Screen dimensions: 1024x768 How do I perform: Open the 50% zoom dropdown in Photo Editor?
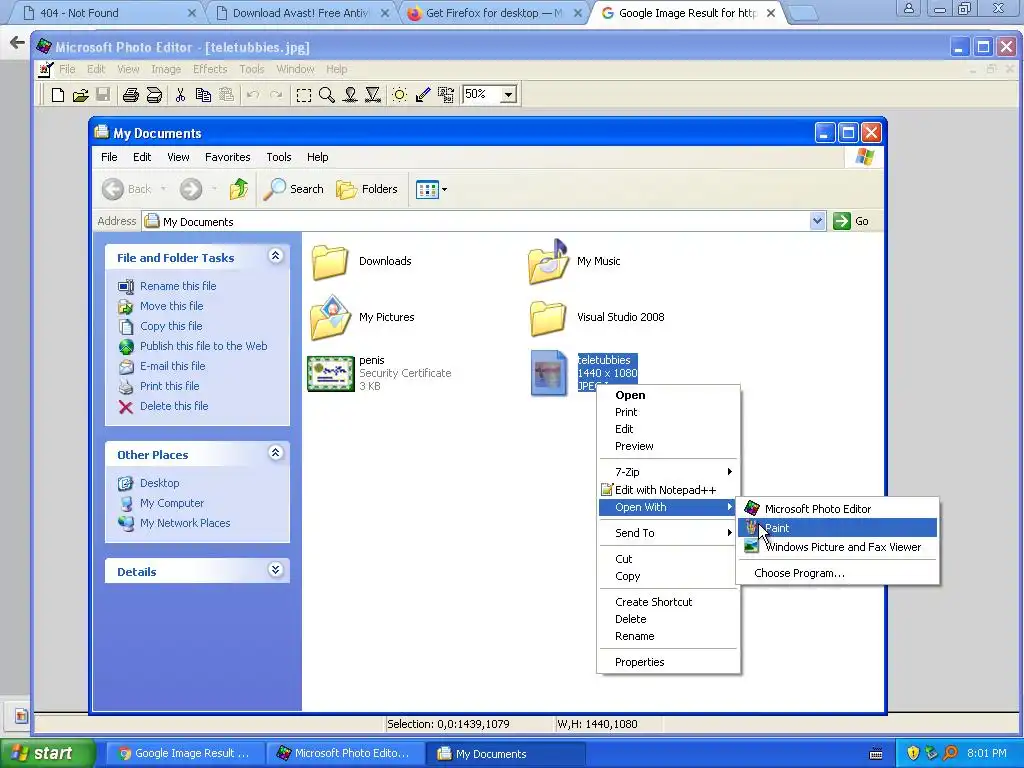click(x=508, y=95)
